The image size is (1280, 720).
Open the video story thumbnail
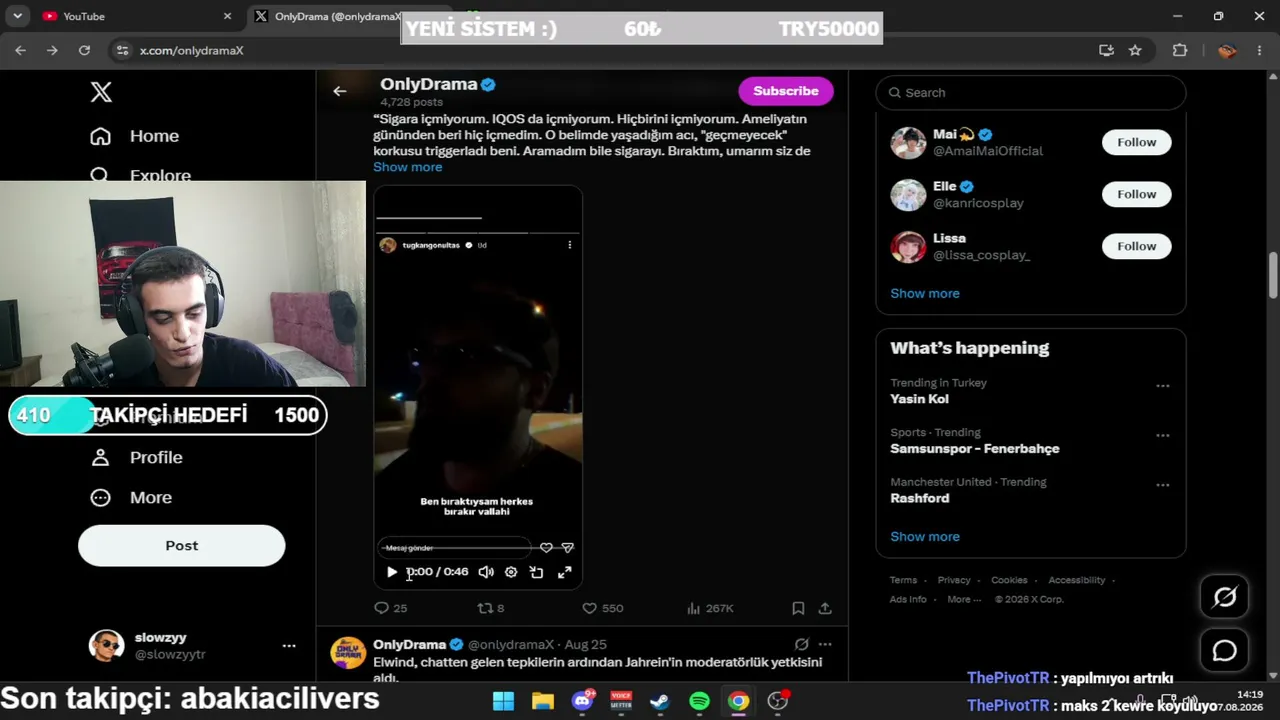tap(478, 387)
